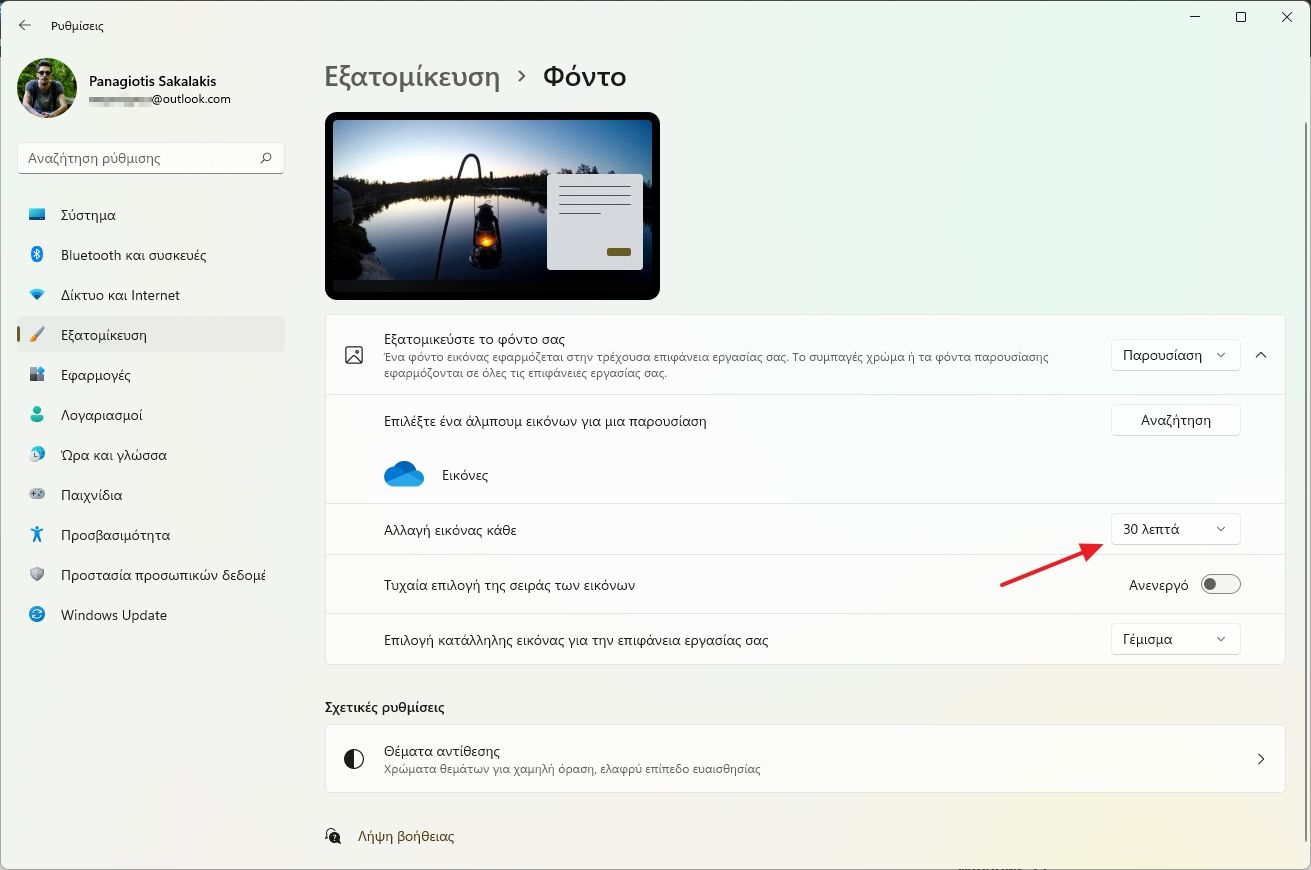Click the Αναζήτηση browse button

coord(1175,421)
